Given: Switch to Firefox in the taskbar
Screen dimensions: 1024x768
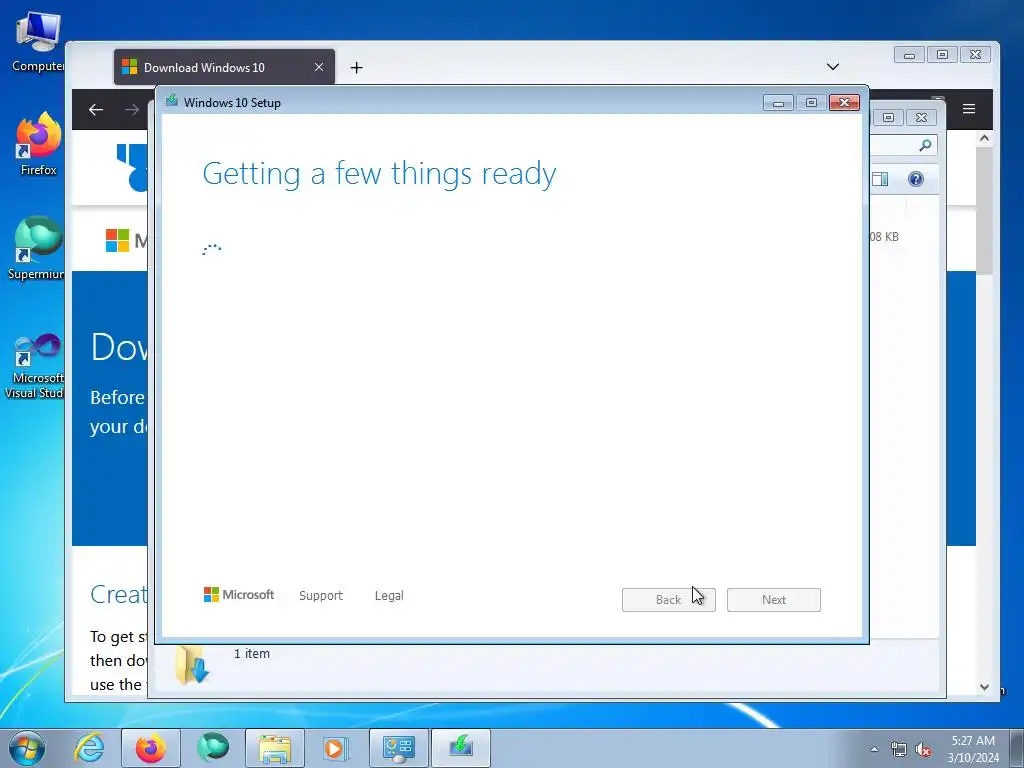Looking at the screenshot, I should [x=151, y=748].
